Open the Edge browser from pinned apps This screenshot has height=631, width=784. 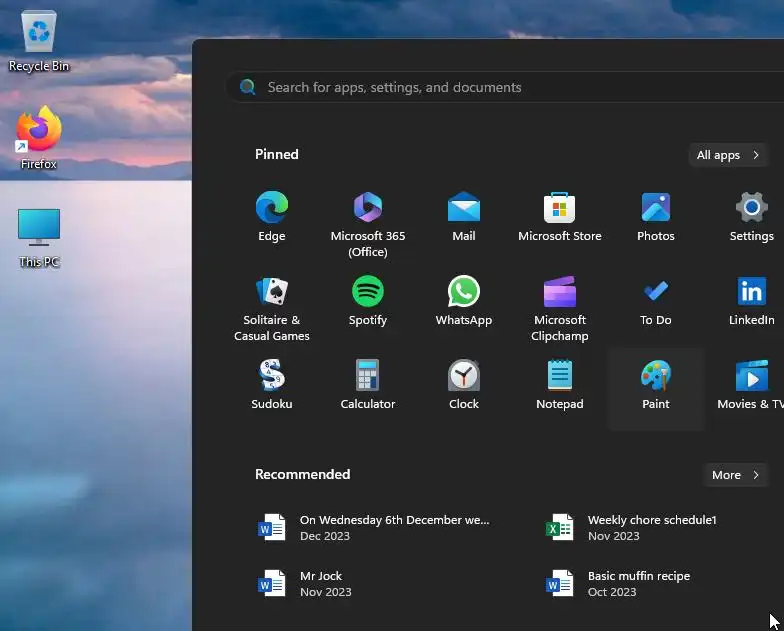[x=272, y=216]
